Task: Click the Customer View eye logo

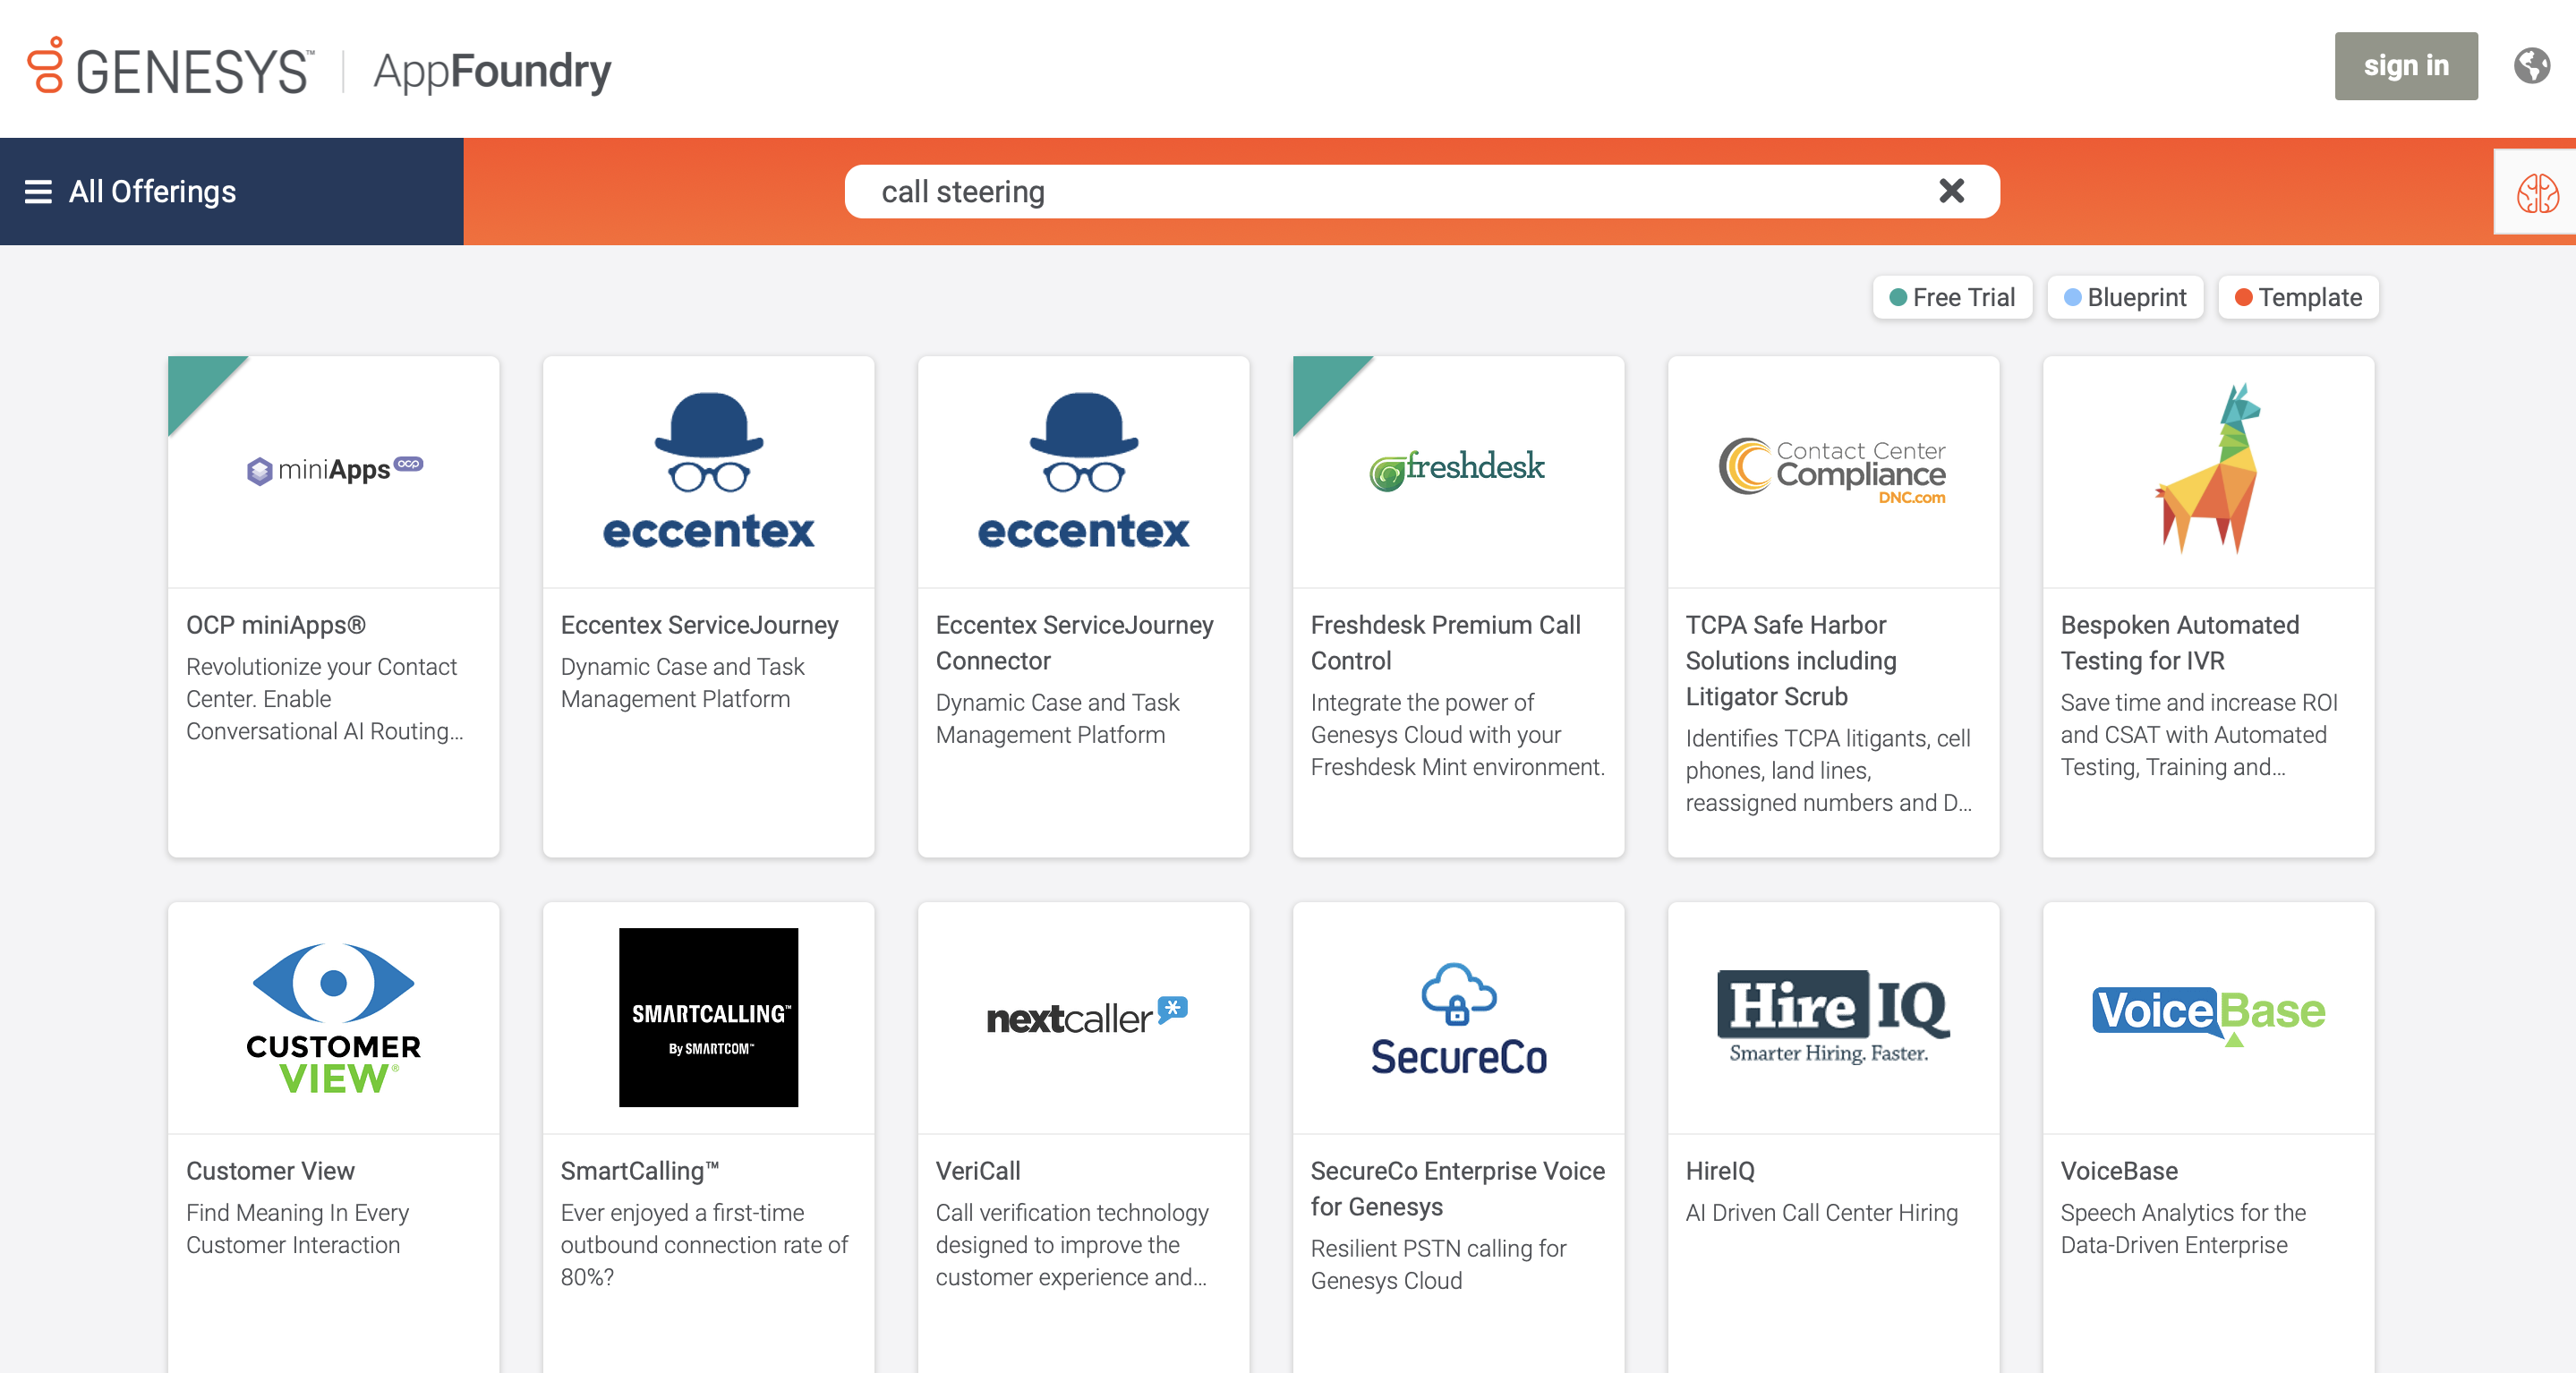Action: (333, 1017)
